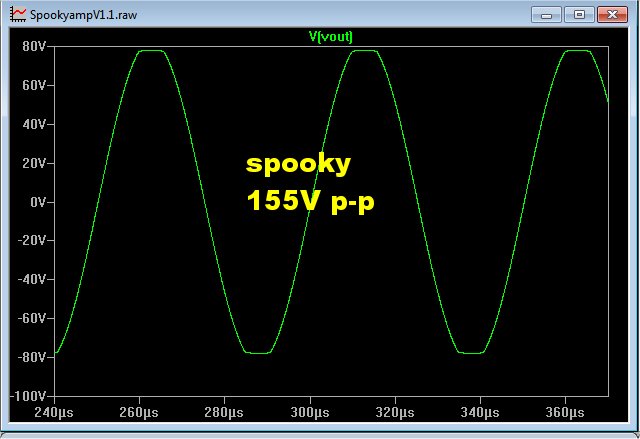Click the 20V vertical axis label

34,163
